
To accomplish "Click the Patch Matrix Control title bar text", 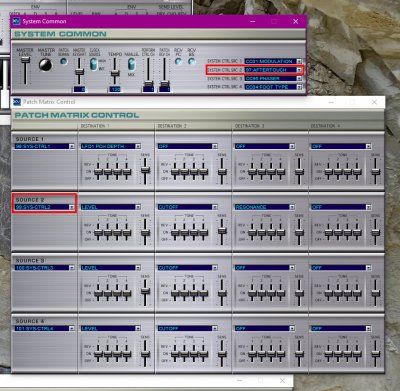I will pos(49,102).
